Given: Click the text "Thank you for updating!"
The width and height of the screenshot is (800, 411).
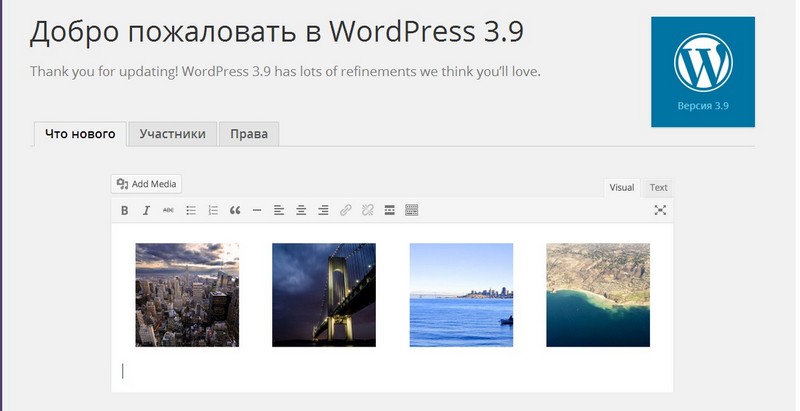Looking at the screenshot, I should tap(104, 71).
